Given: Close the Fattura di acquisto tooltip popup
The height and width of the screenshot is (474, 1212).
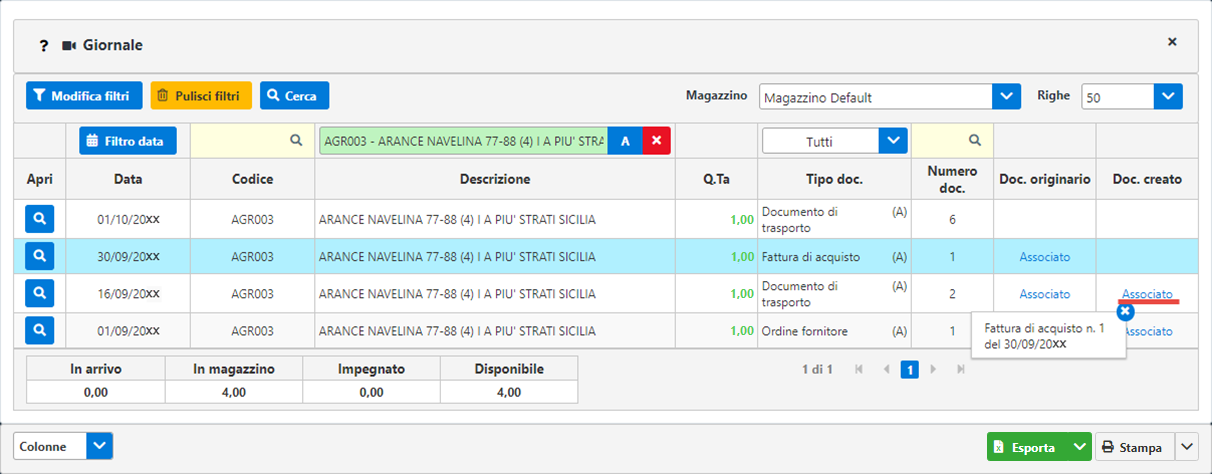Looking at the screenshot, I should point(1125,312).
